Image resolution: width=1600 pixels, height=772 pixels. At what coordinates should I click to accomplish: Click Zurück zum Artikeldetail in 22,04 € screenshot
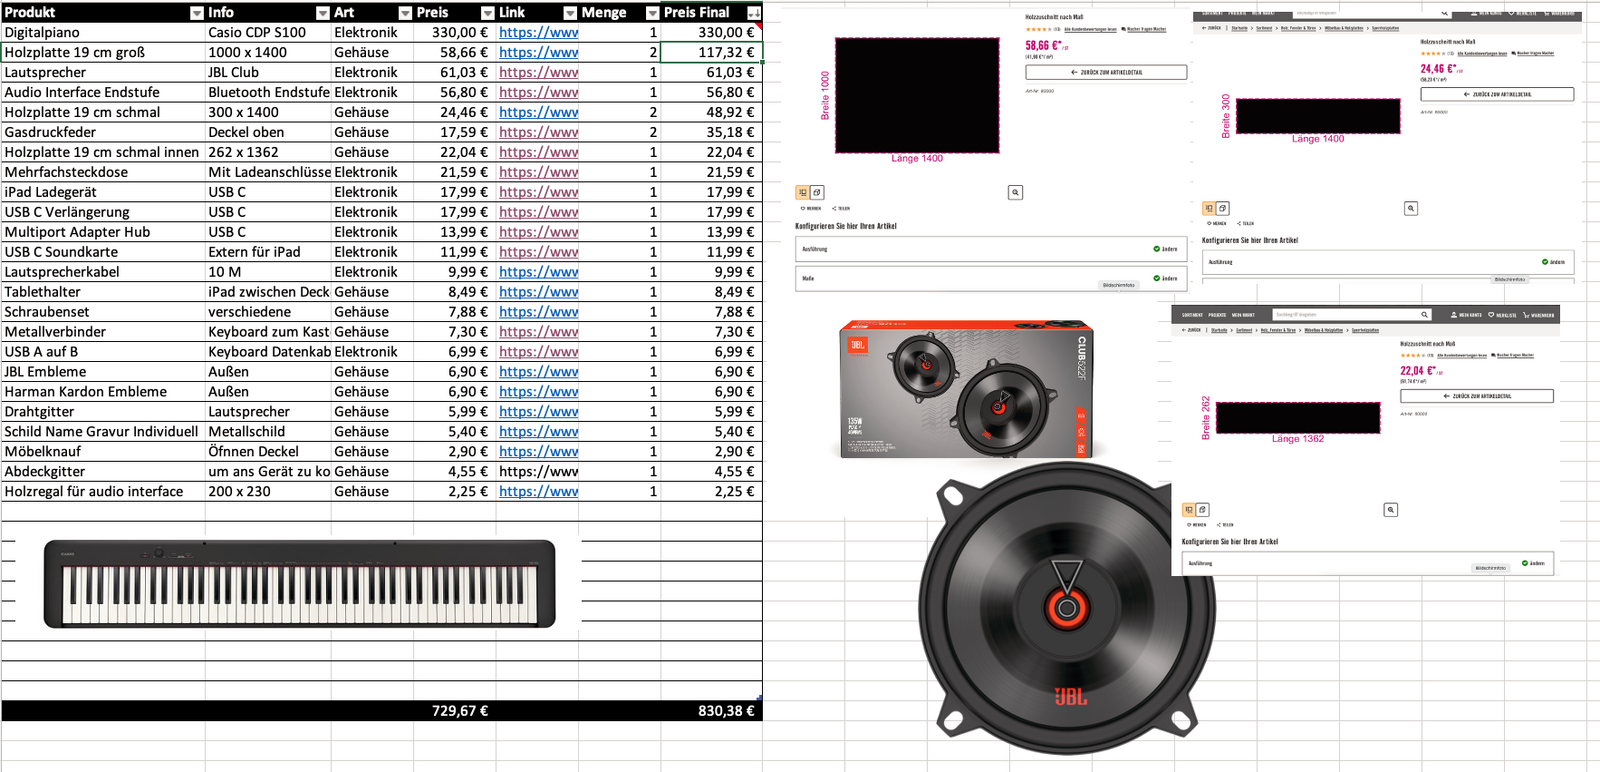[1477, 396]
